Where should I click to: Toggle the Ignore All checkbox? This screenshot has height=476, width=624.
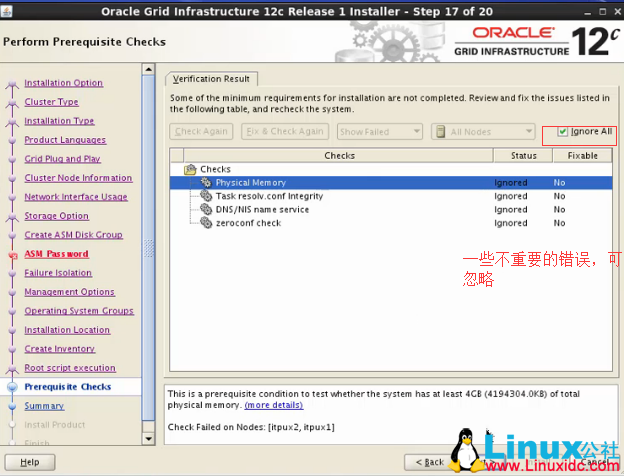point(562,131)
